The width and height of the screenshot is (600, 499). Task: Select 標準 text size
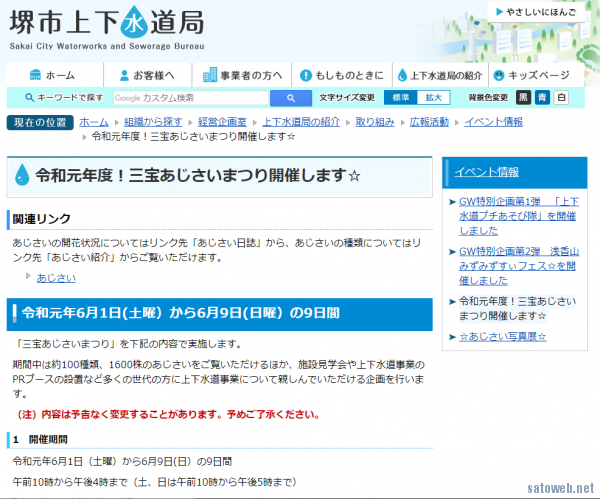pyautogui.click(x=400, y=98)
